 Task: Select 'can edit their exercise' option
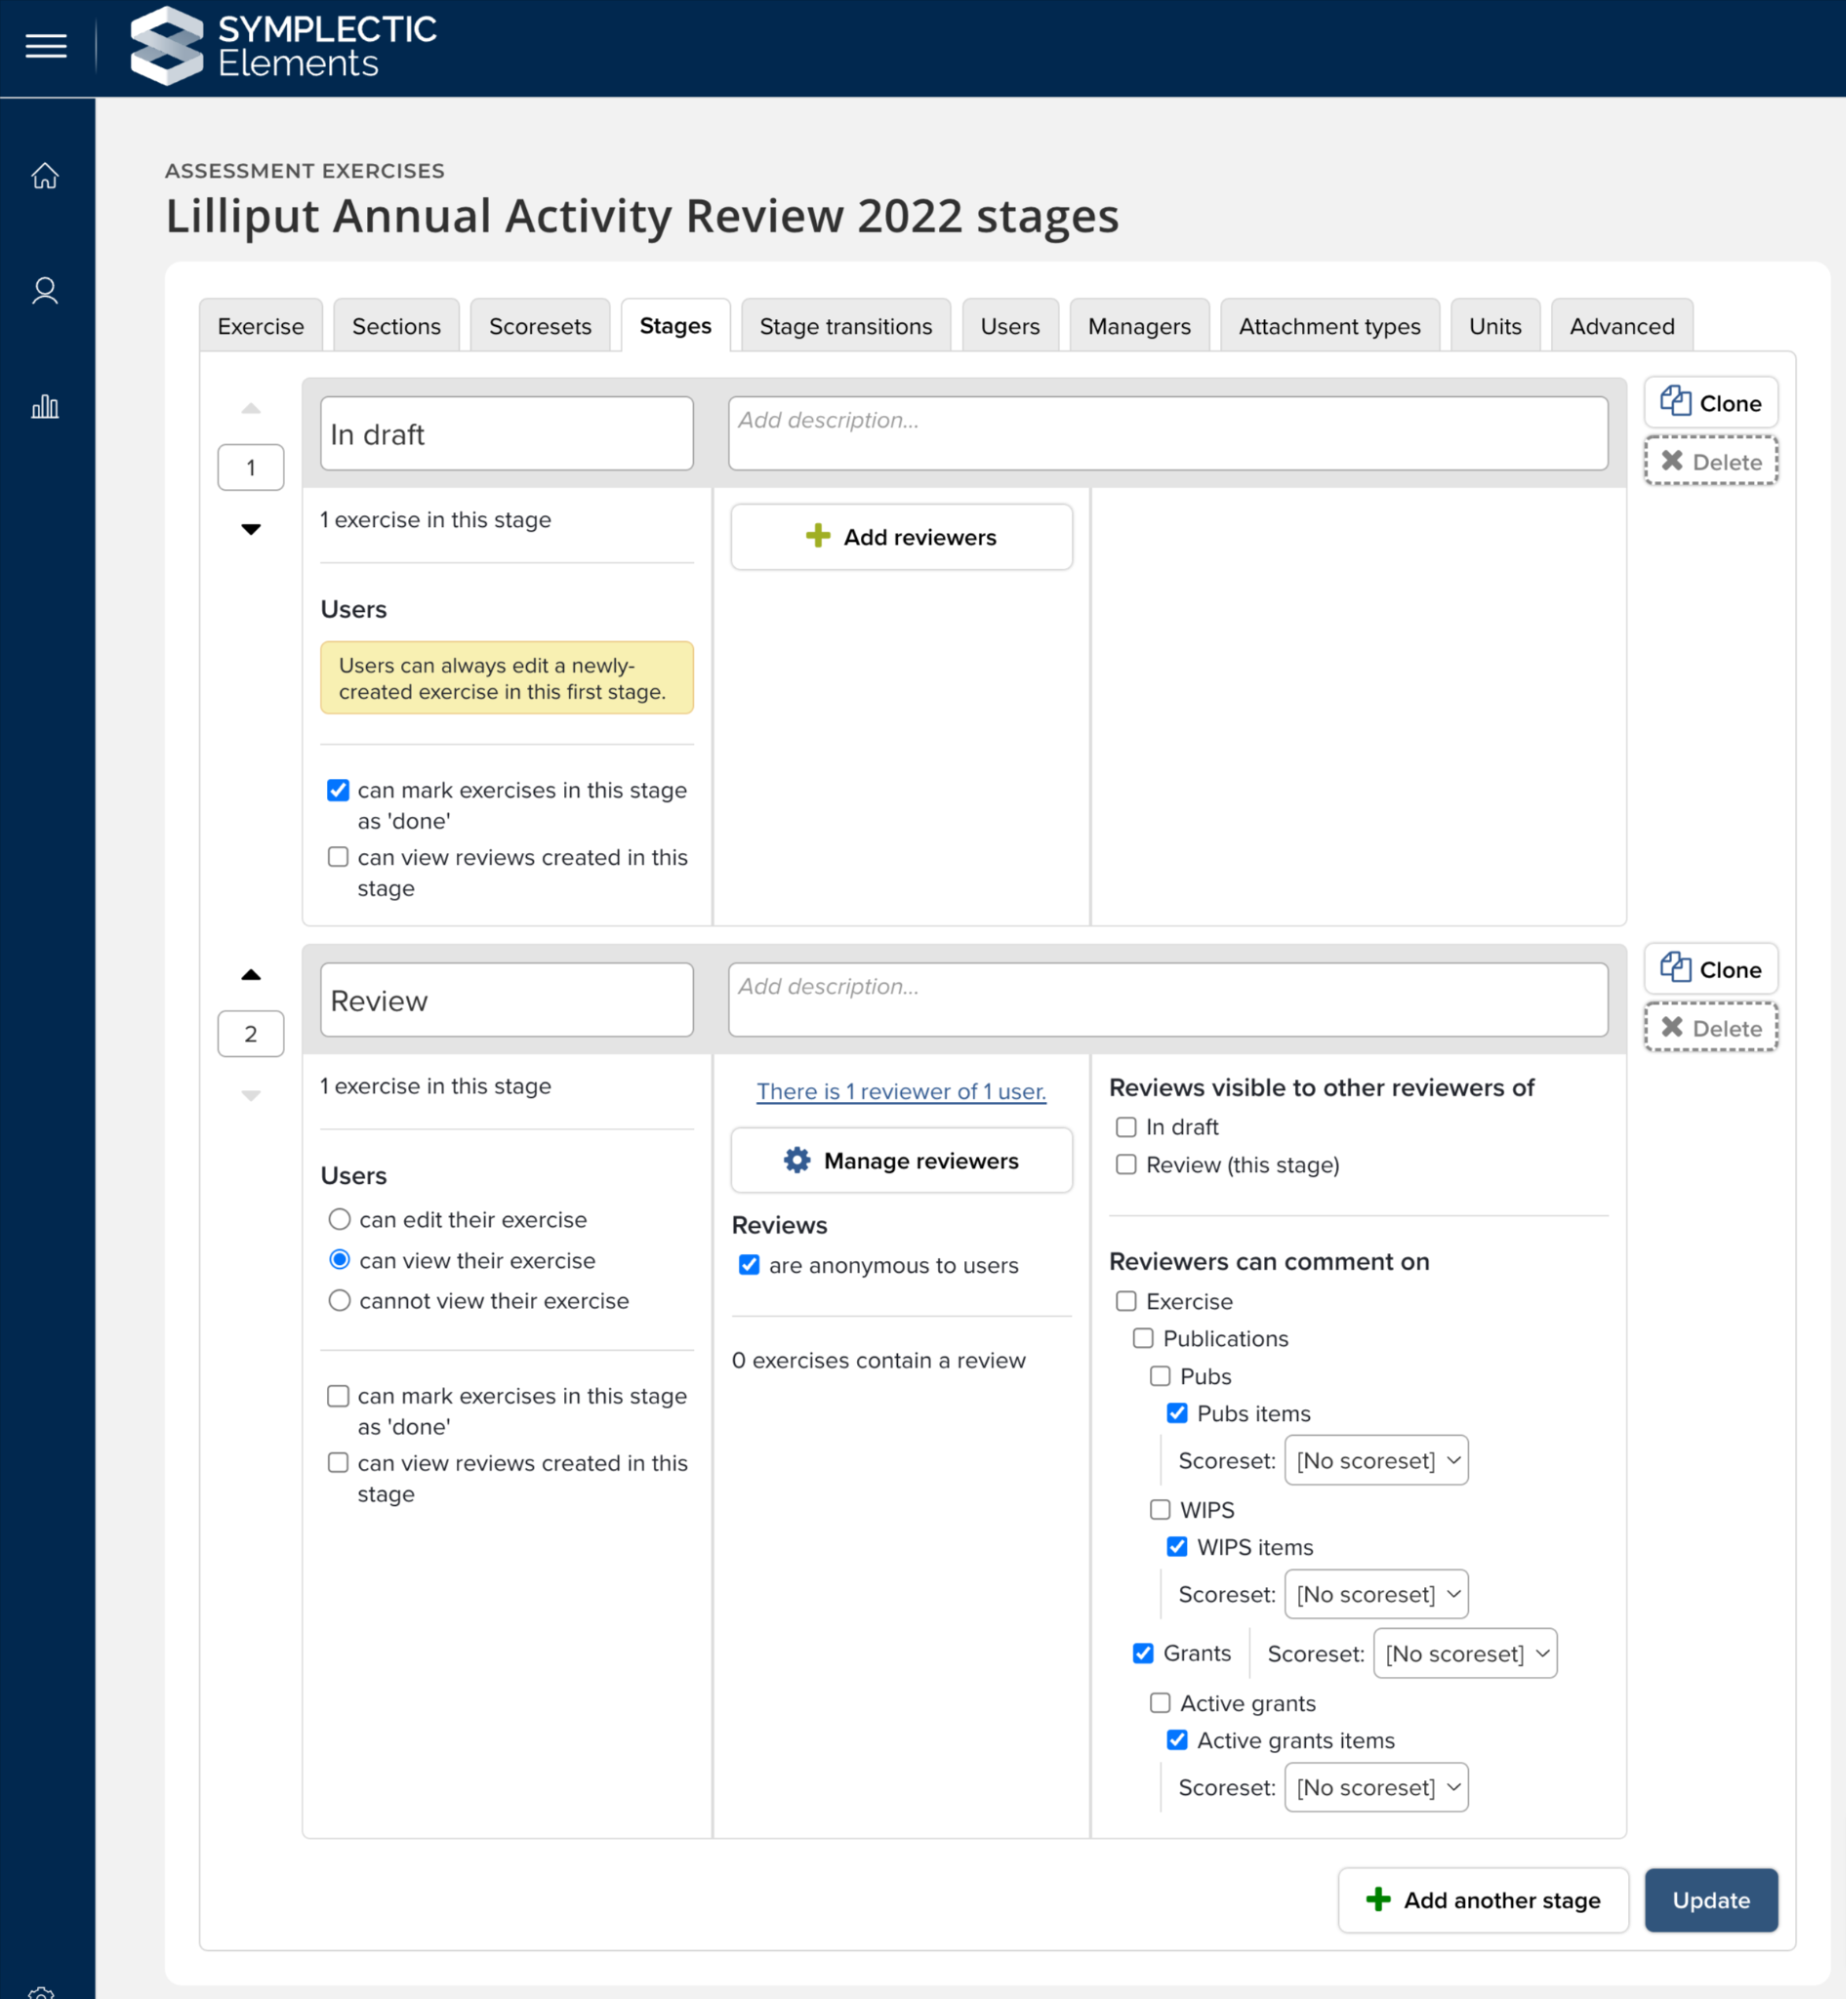(340, 1219)
